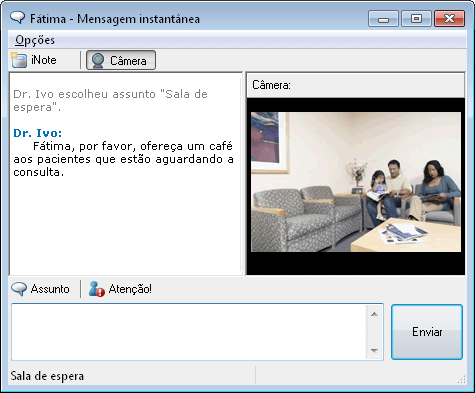Click the message down arrow scroll button
Image resolution: width=475 pixels, height=393 pixels.
point(374,350)
